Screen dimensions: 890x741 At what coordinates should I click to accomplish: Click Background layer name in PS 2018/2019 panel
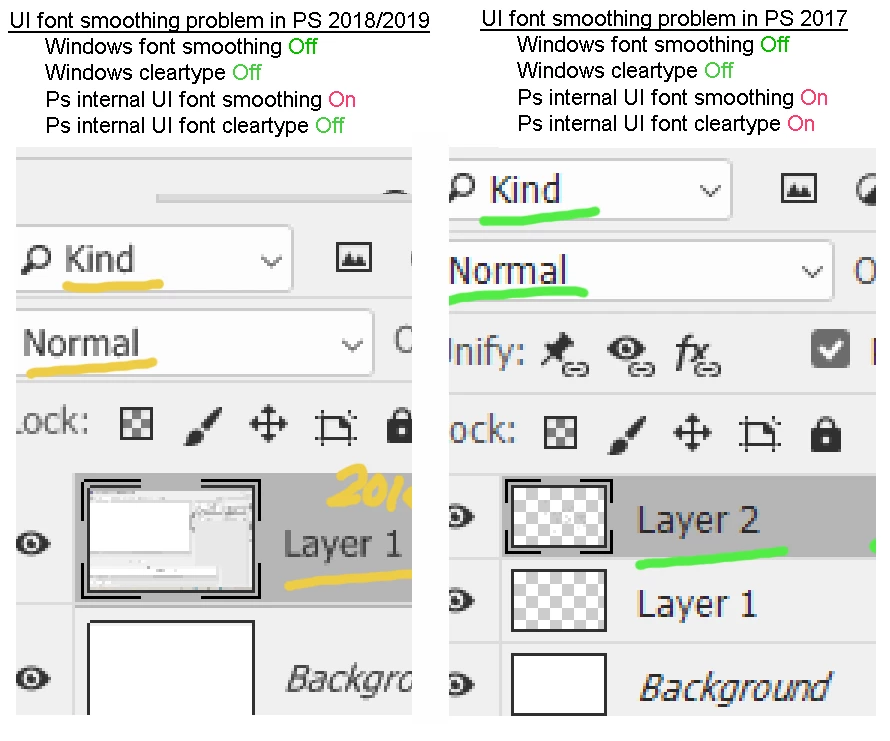(349, 679)
